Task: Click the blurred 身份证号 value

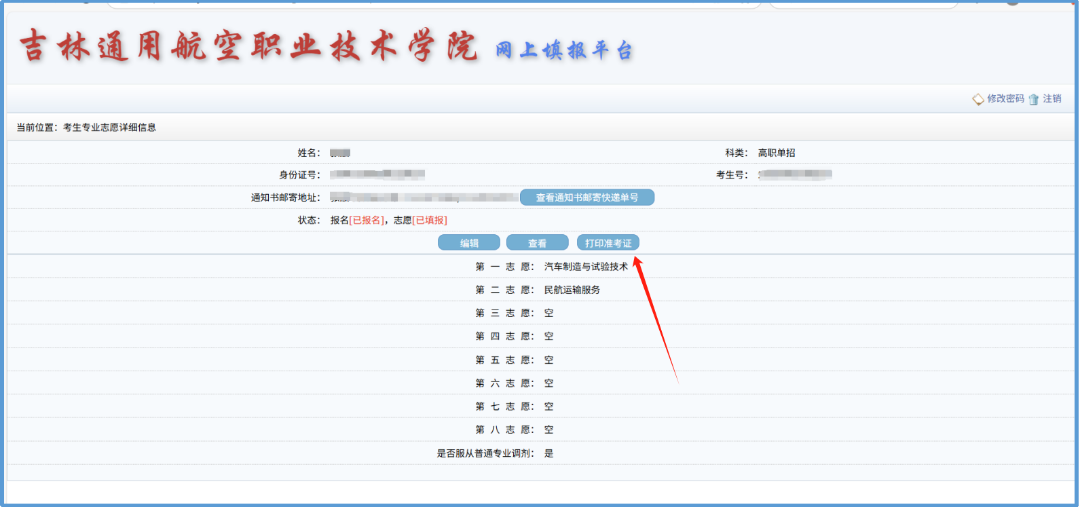Action: pos(378,175)
